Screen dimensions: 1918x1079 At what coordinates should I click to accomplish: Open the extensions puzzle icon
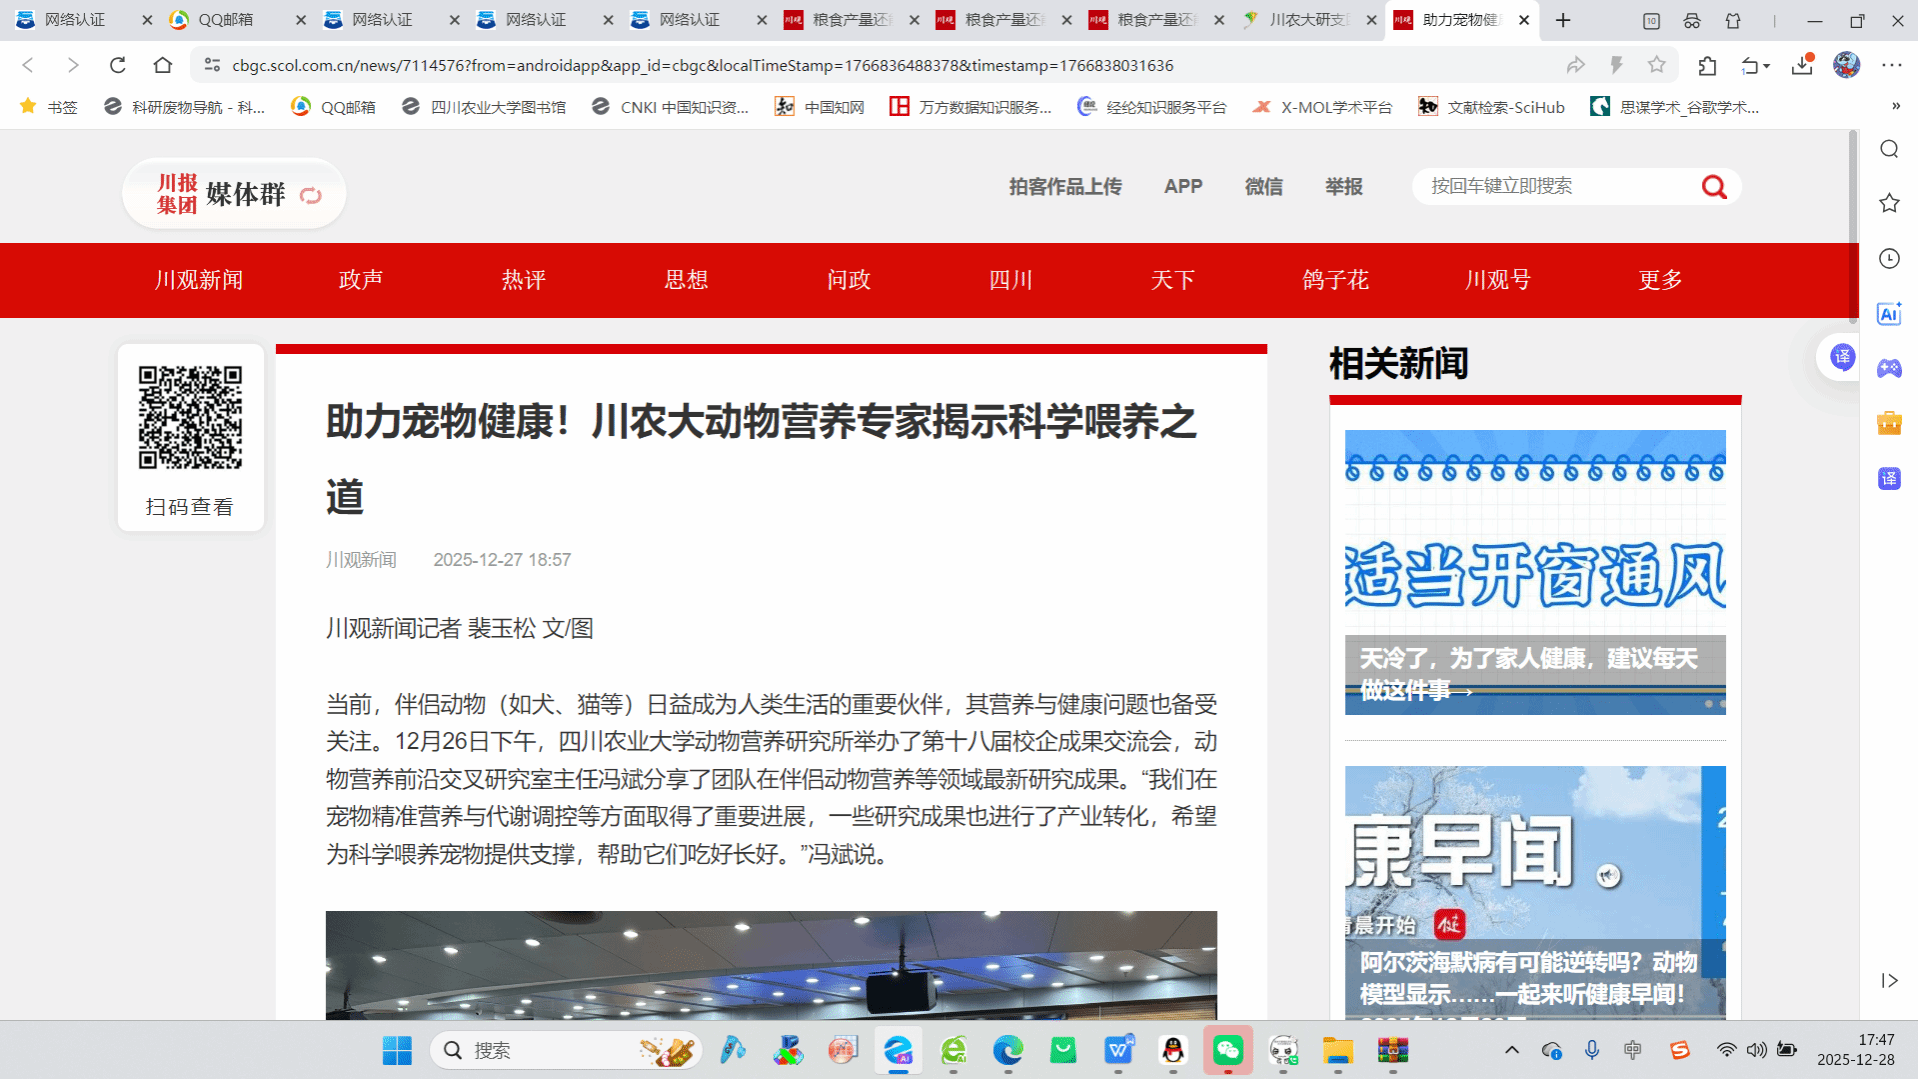(x=1707, y=65)
